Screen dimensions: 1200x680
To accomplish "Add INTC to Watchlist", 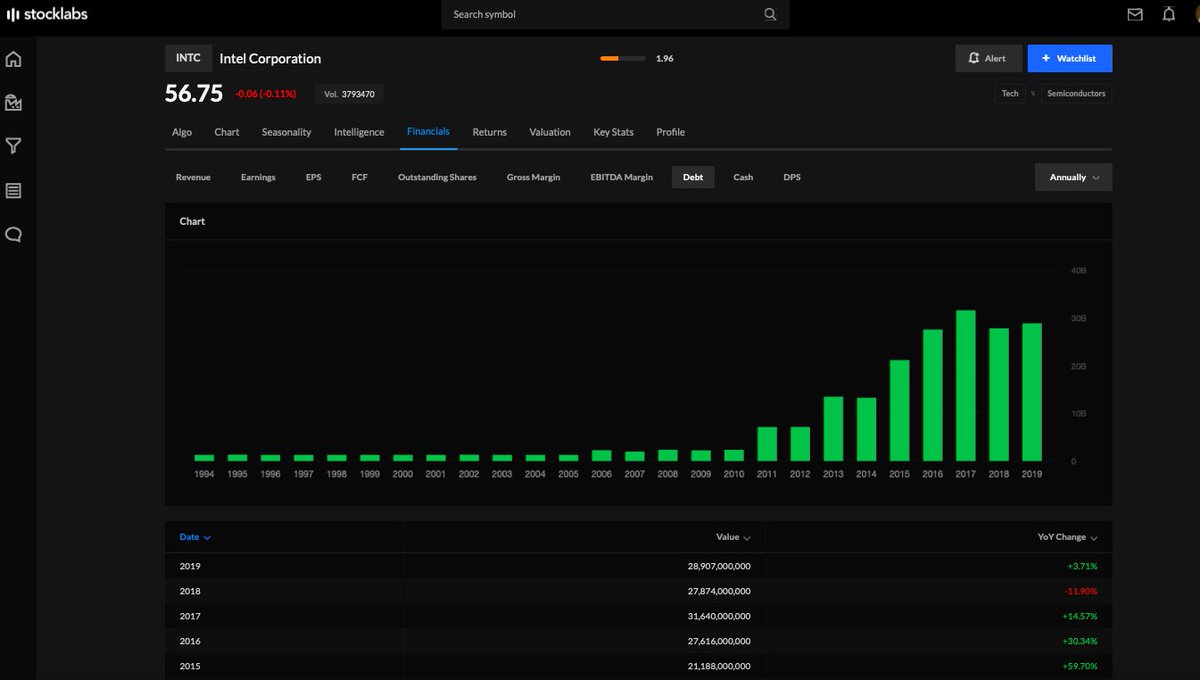I will 1069,58.
